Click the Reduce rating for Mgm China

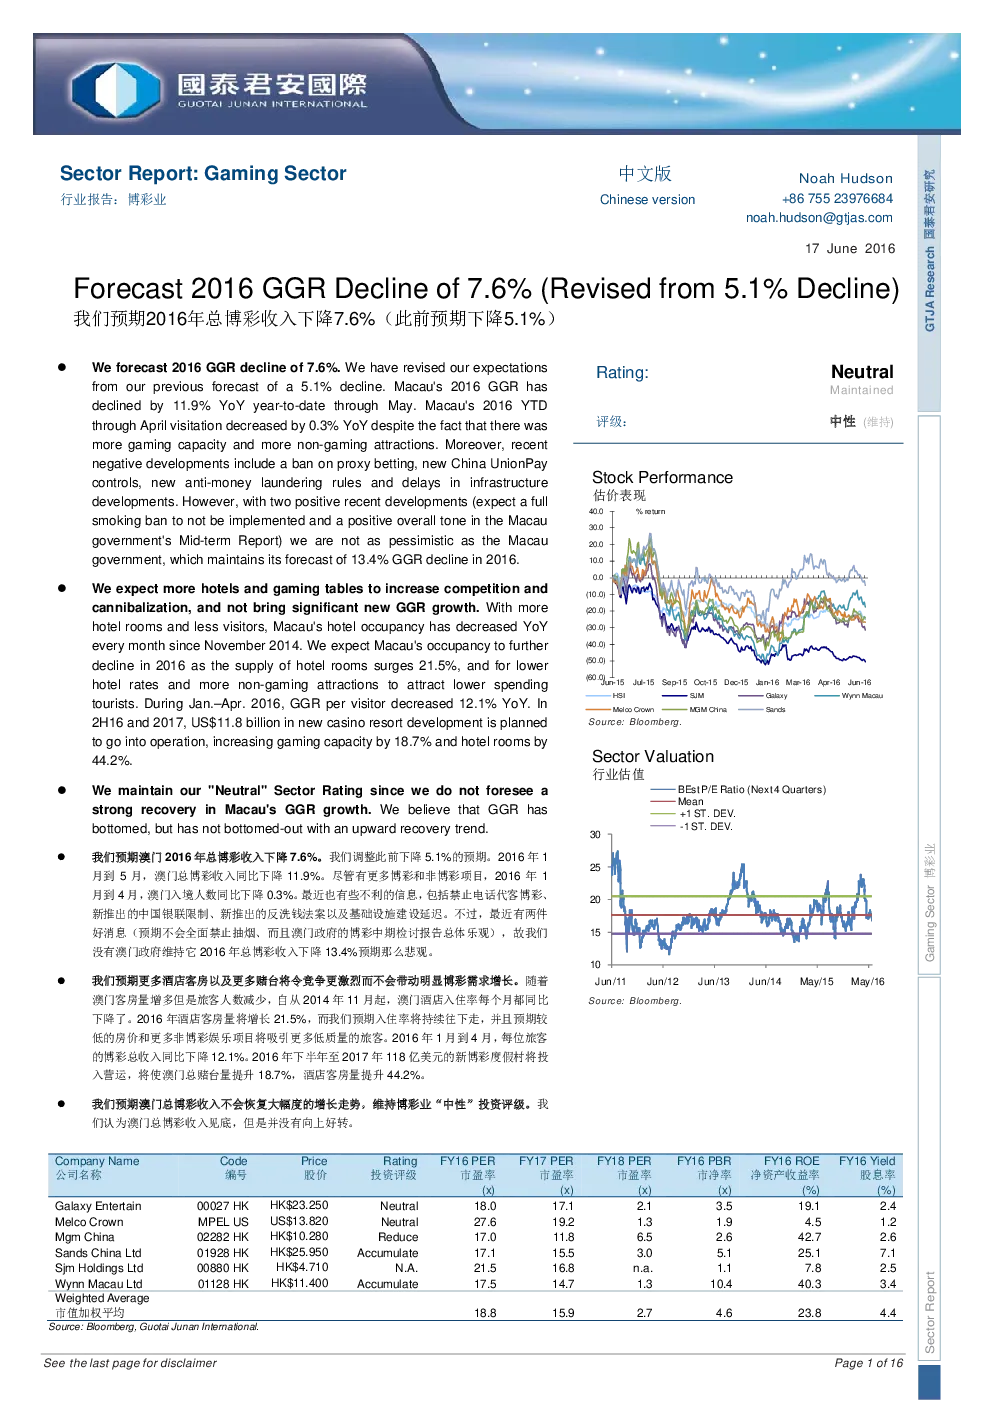398,1237
